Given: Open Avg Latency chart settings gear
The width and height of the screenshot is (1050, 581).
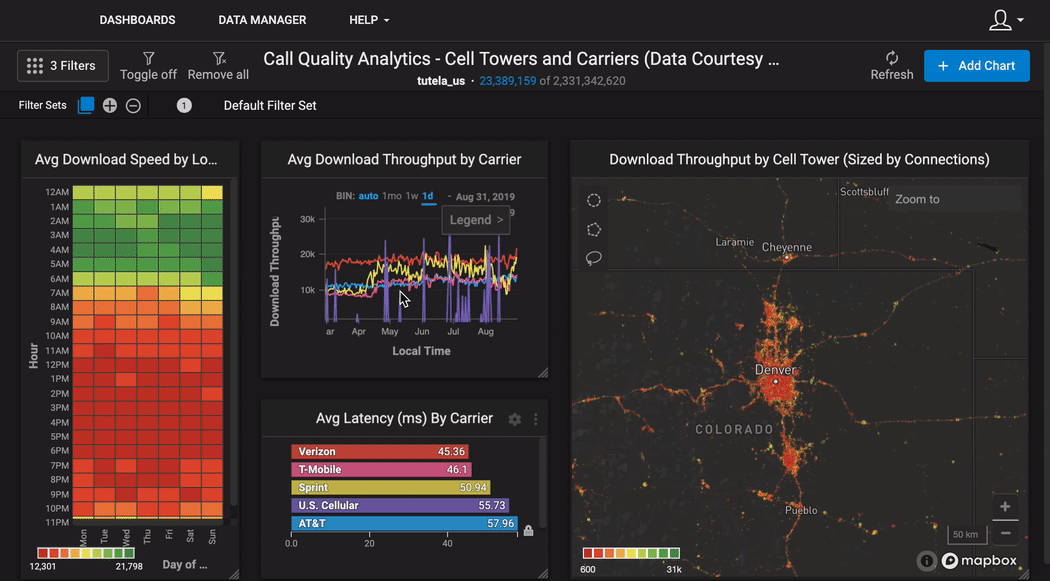Looking at the screenshot, I should (514, 419).
